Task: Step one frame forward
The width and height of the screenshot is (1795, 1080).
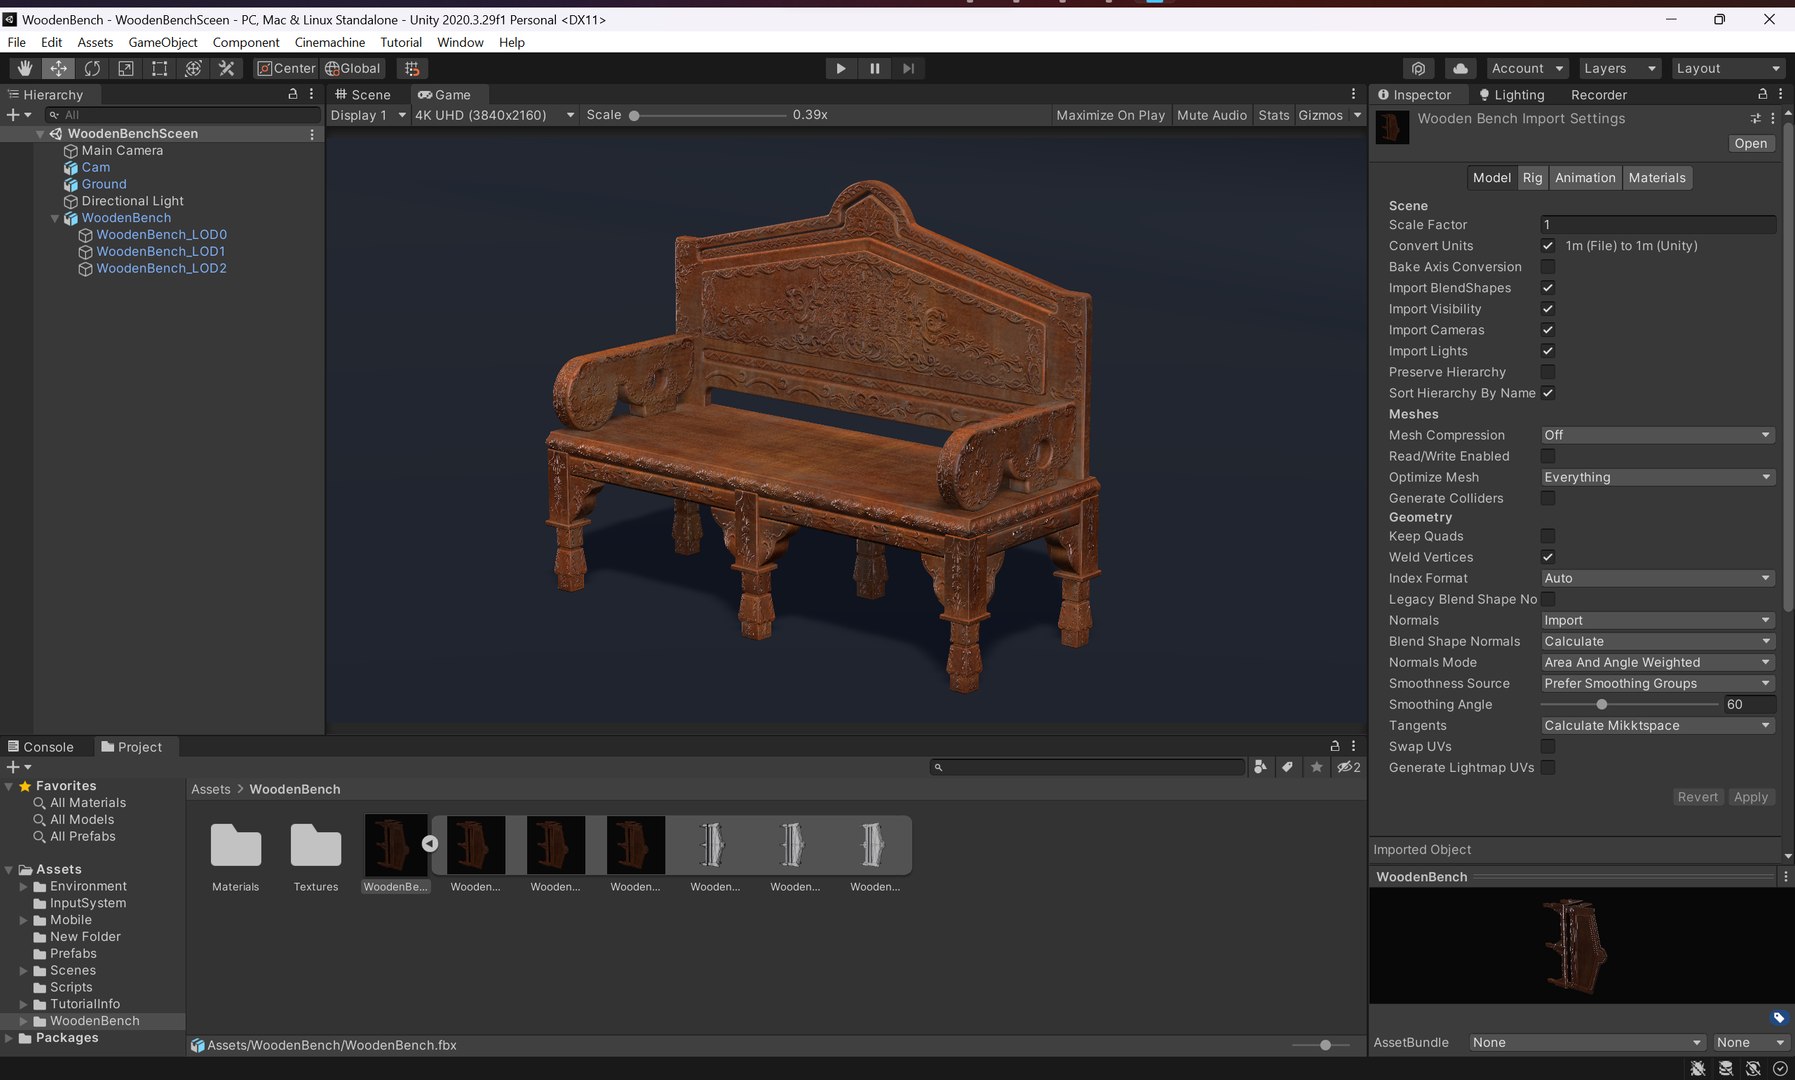Action: coord(908,68)
